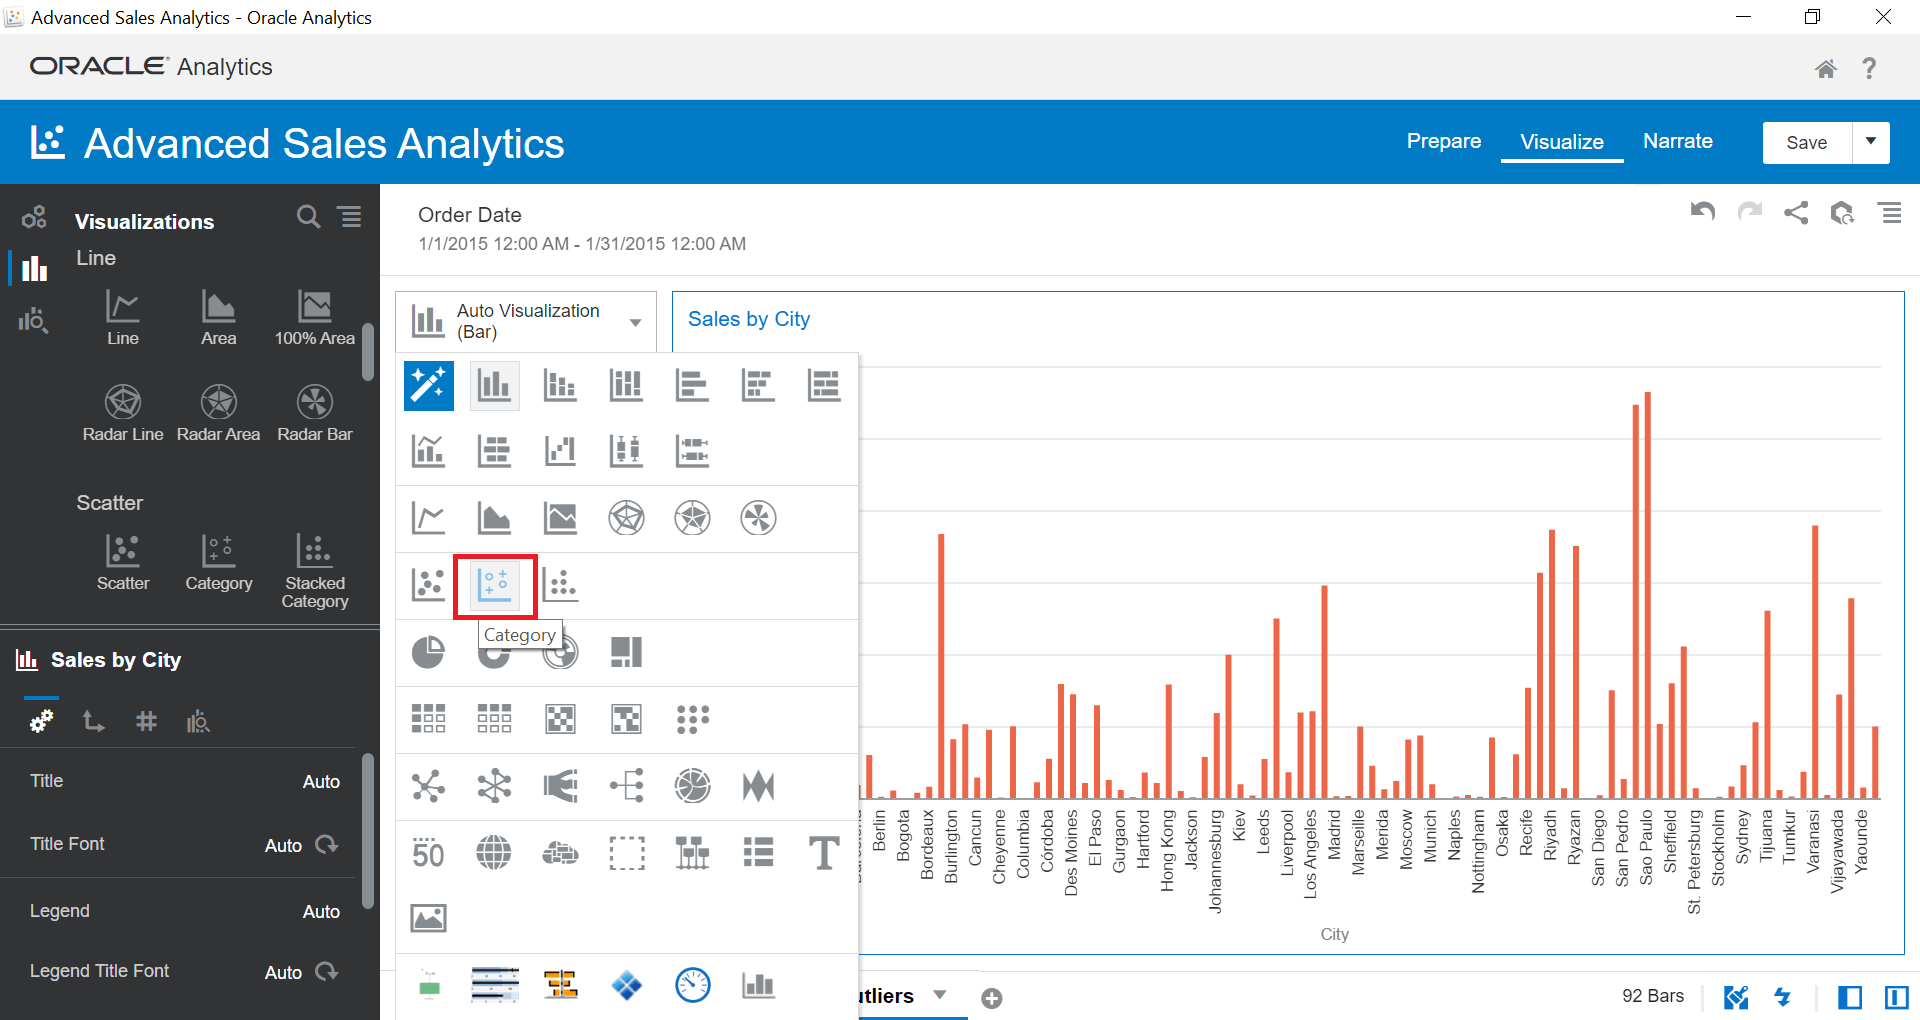
Task: Toggle the right data panel visibility
Action: click(1896, 997)
